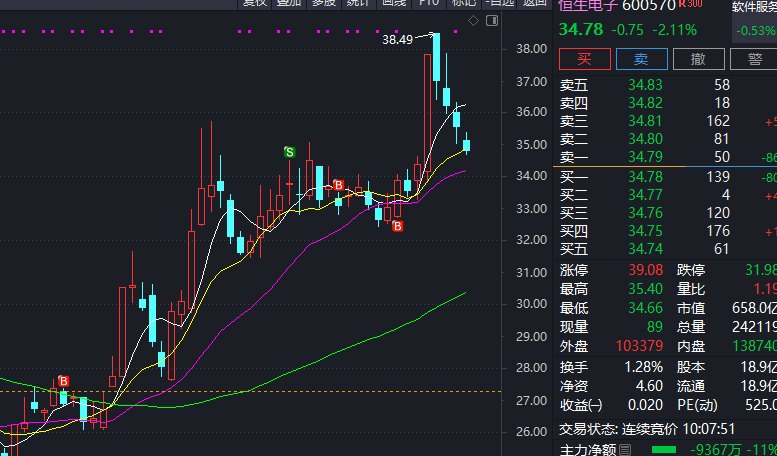Click the 返回 back button

click(x=535, y=2)
